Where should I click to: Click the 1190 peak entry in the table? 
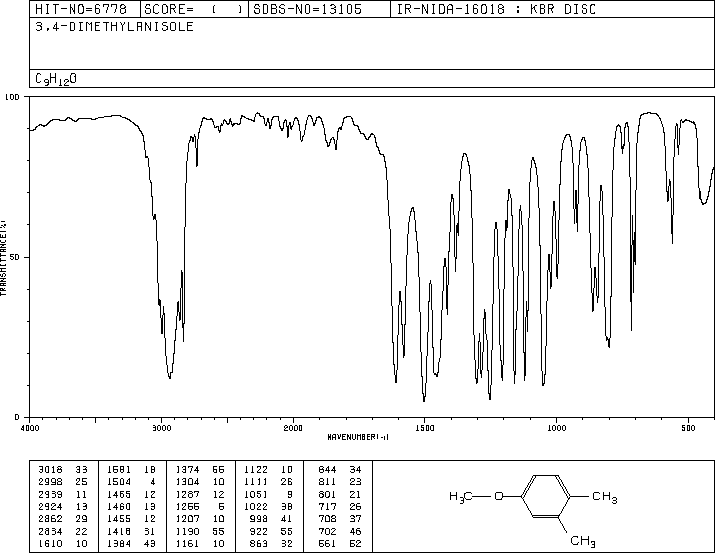[200, 532]
